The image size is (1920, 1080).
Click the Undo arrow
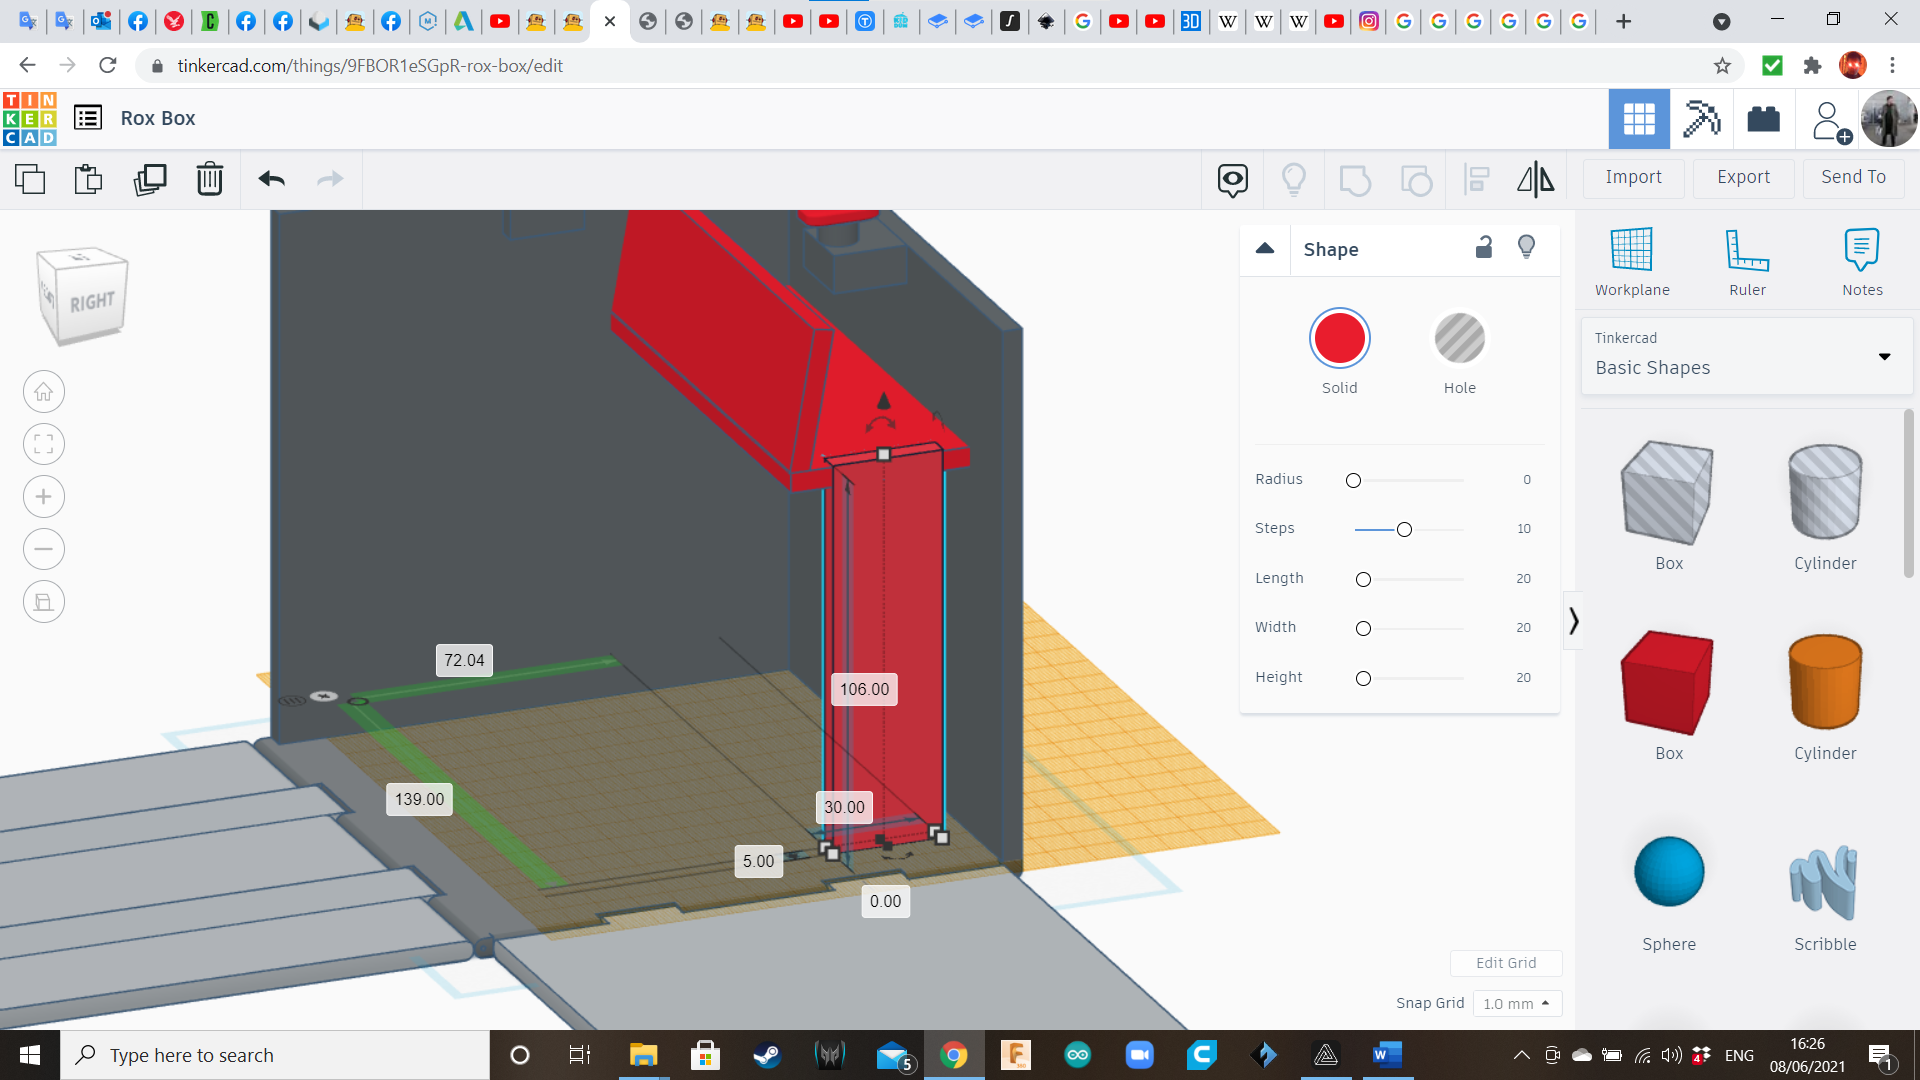(271, 179)
